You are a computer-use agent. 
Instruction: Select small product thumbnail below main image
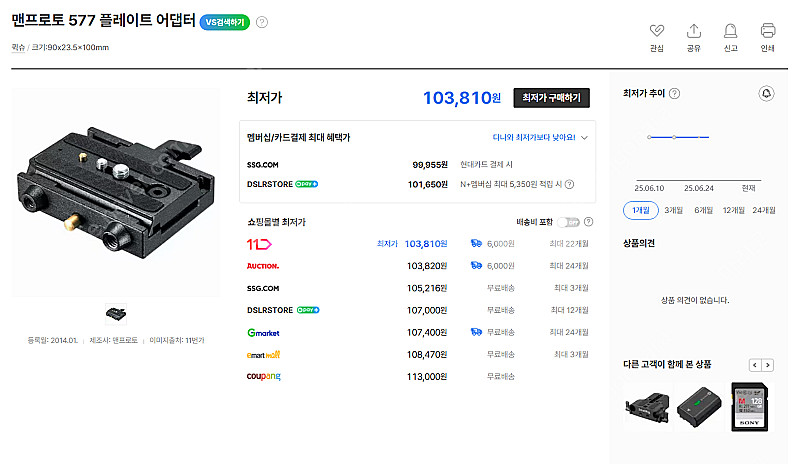pyautogui.click(x=116, y=313)
